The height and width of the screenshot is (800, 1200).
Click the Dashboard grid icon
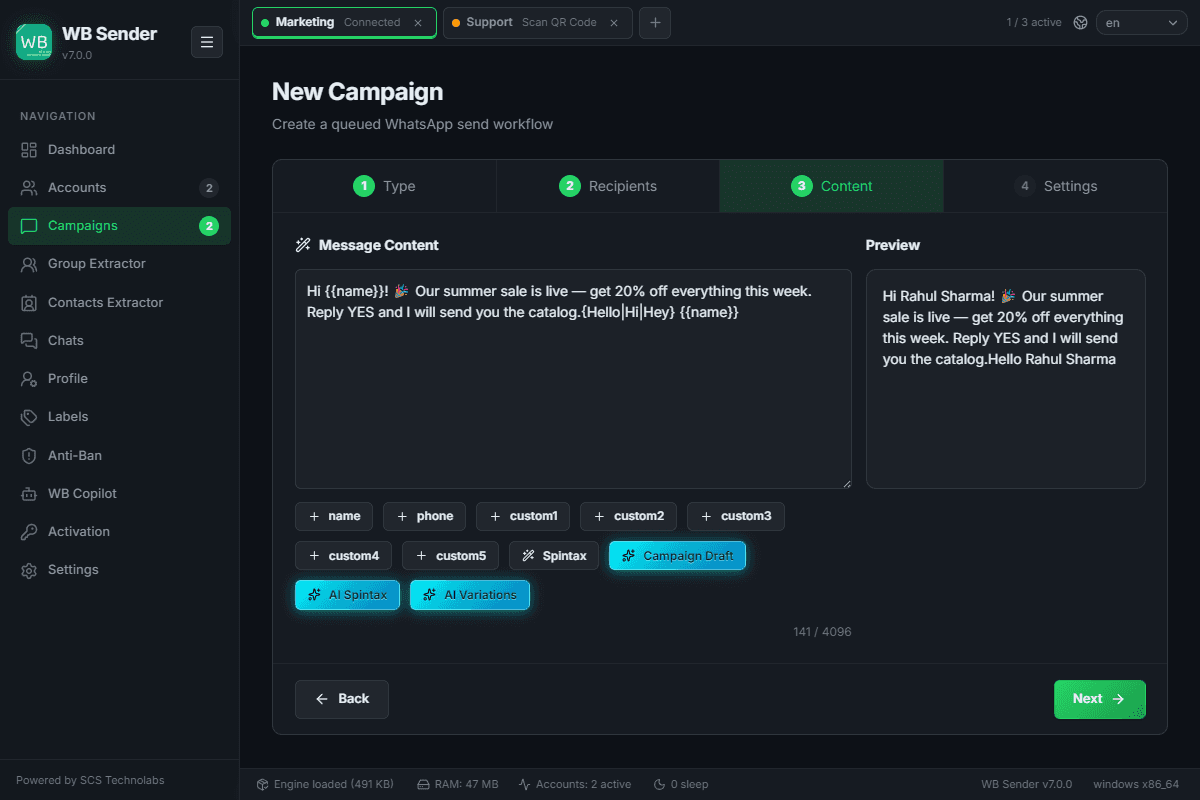click(x=29, y=150)
